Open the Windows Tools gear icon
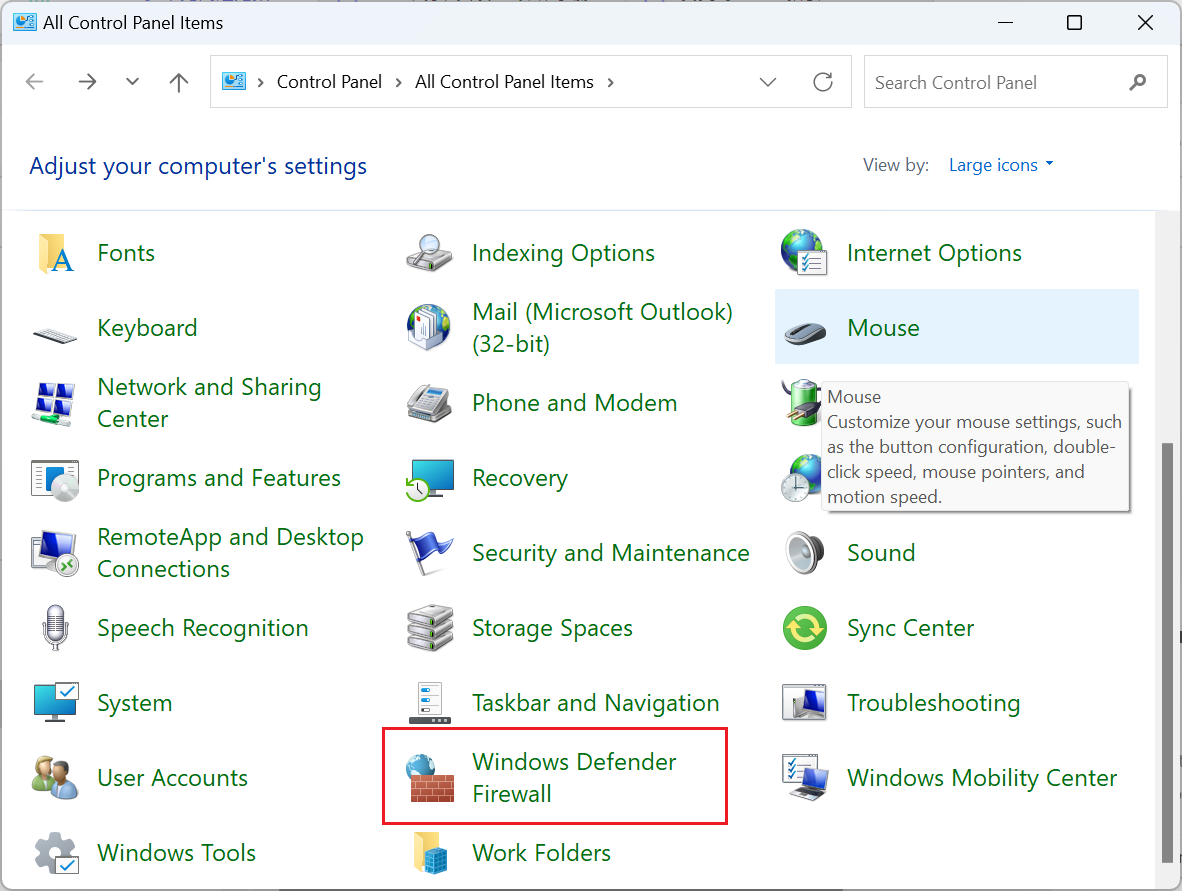The image size is (1182, 891). pos(56,853)
